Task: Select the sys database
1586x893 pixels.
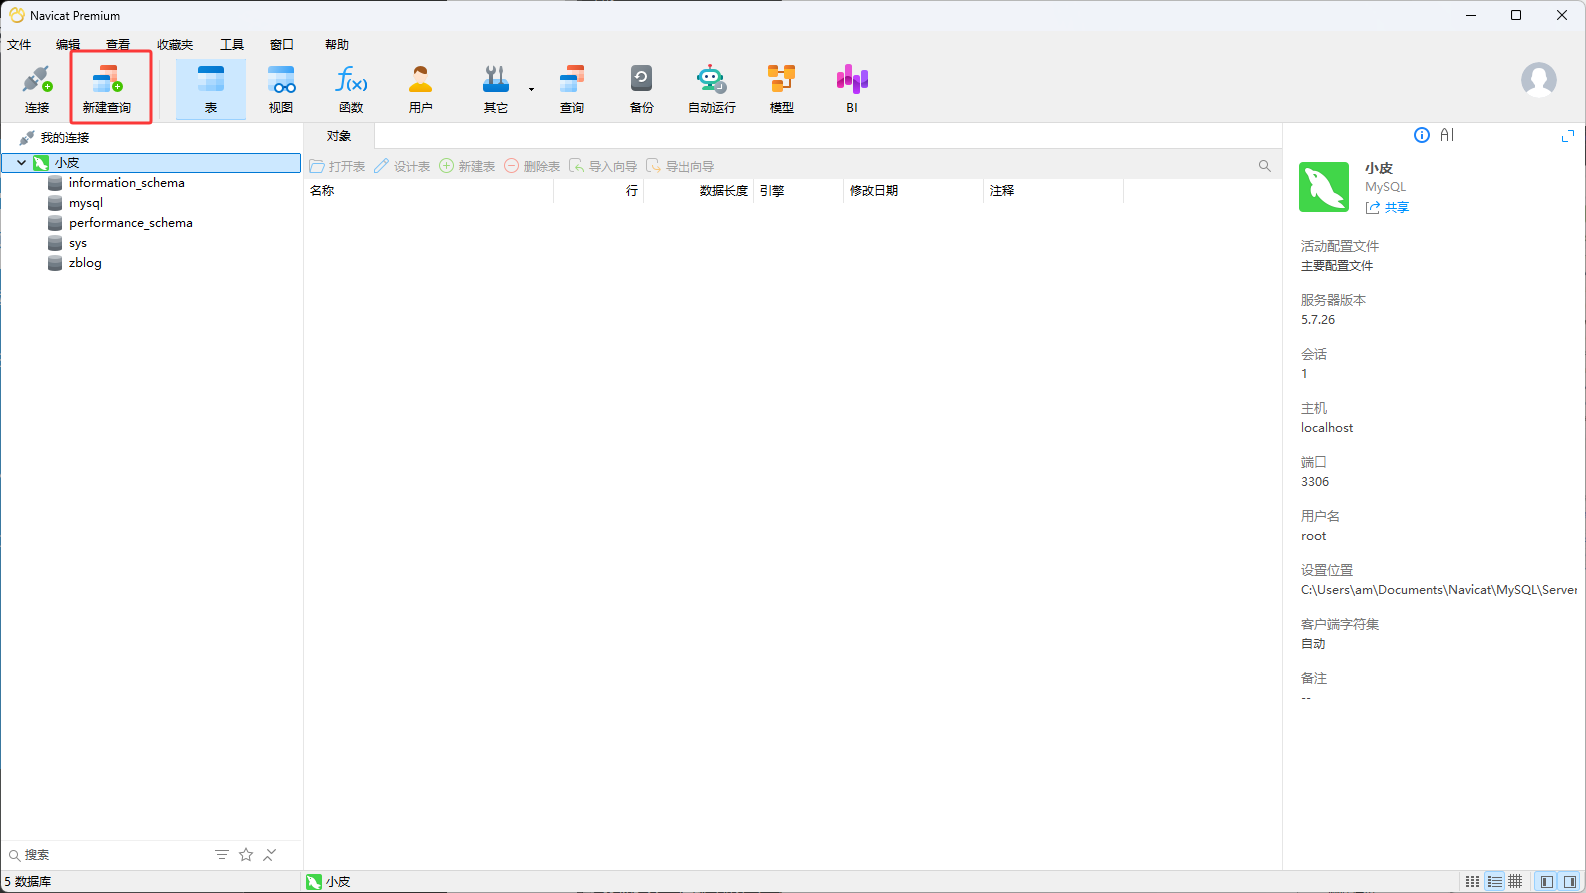Action: [x=77, y=243]
